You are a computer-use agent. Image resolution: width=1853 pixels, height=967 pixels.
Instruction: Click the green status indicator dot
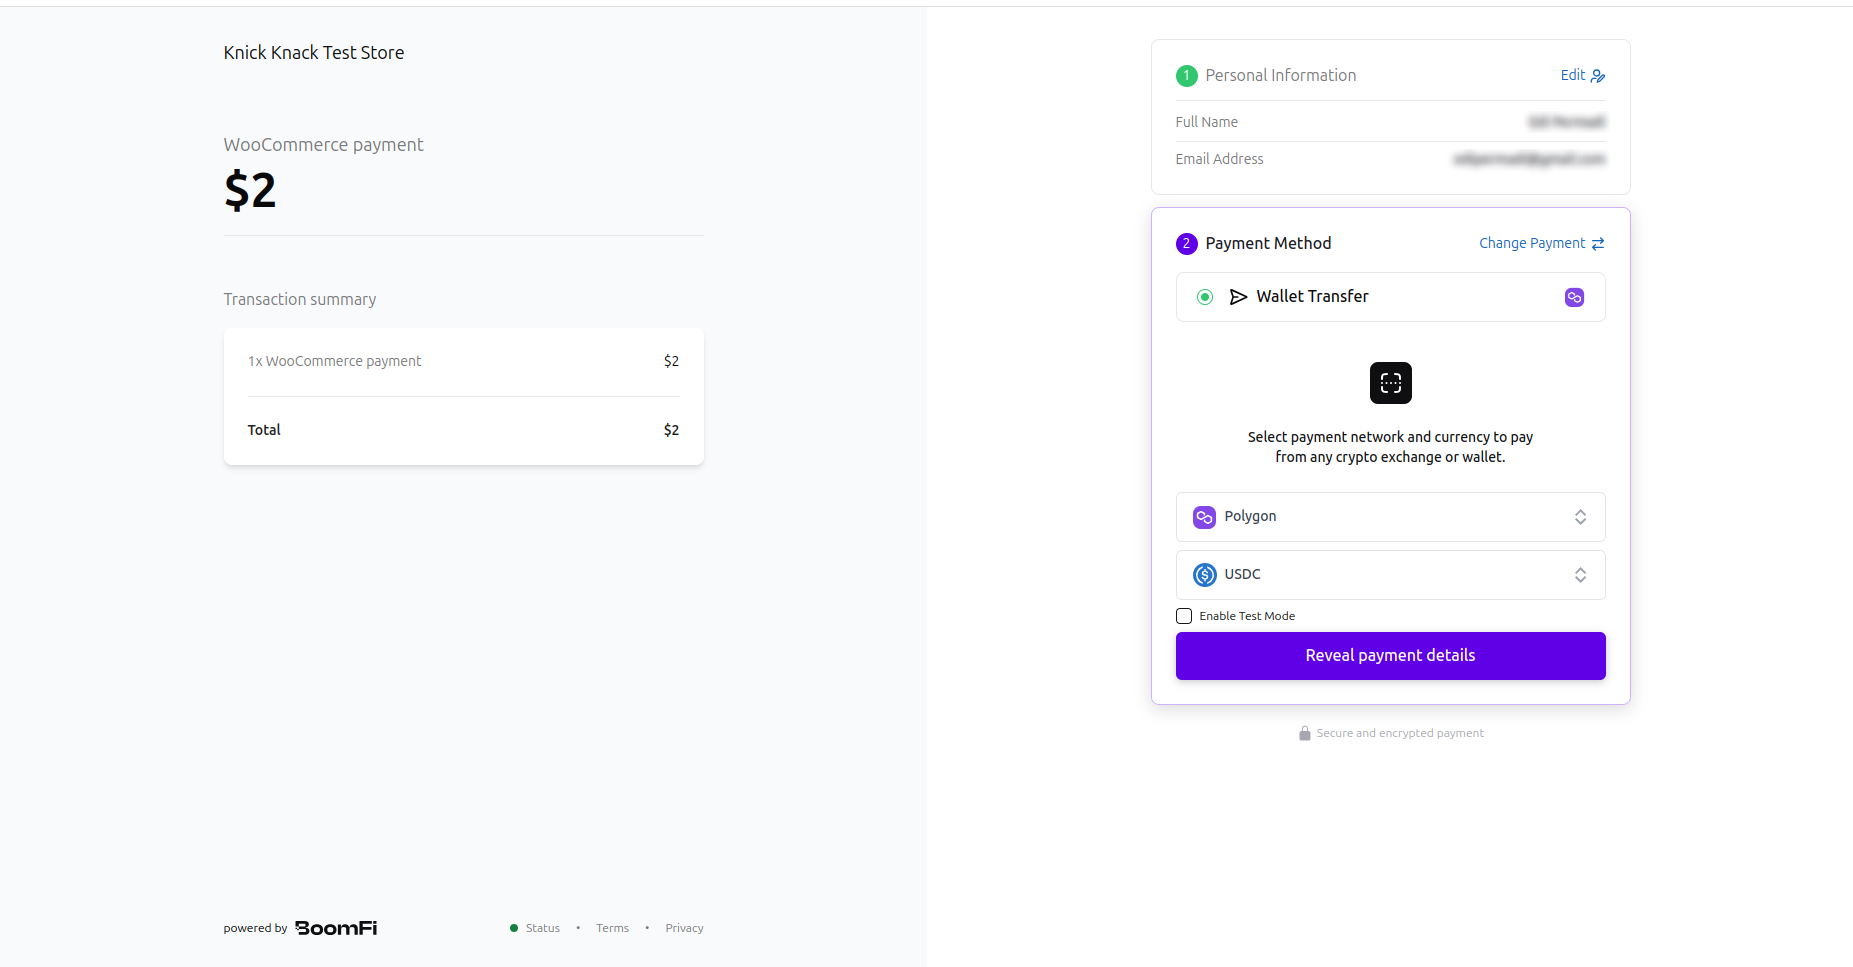[513, 927]
